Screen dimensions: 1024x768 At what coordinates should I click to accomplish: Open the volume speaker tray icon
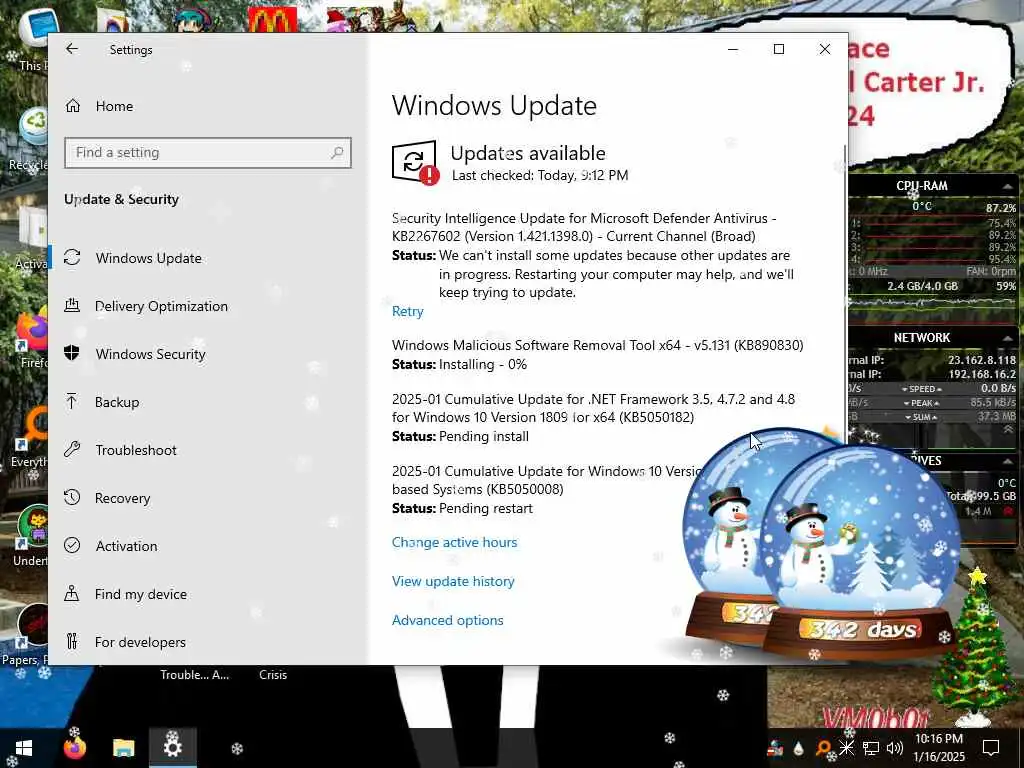click(895, 748)
